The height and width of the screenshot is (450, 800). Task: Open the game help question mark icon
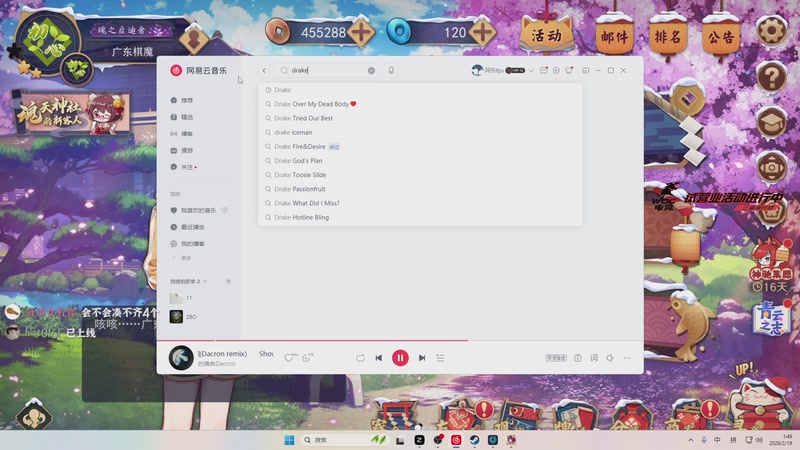772,78
